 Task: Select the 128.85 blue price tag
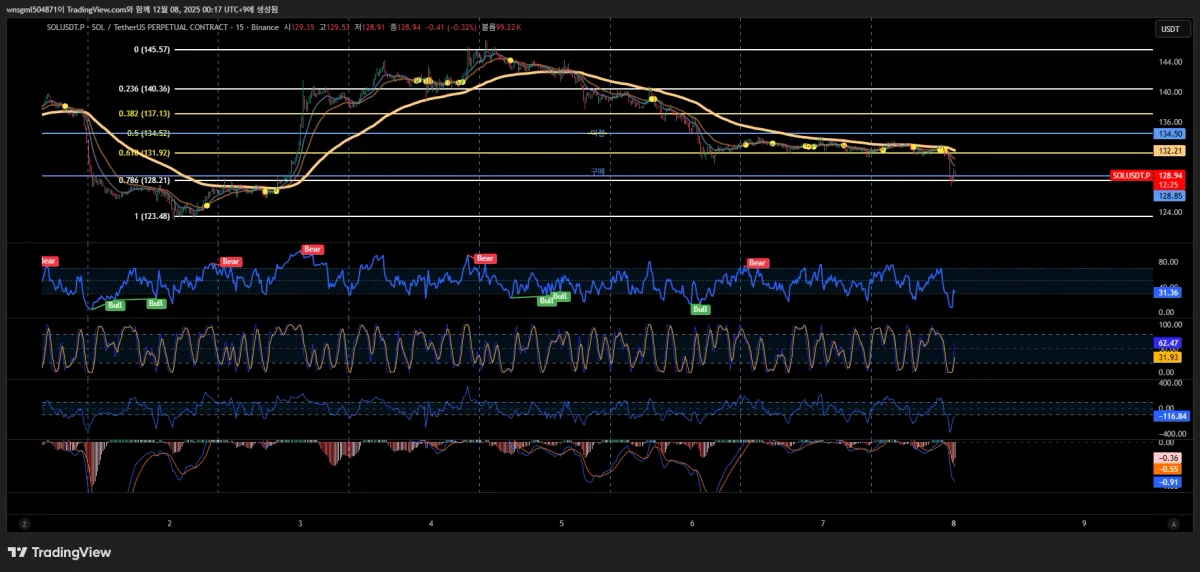1169,196
